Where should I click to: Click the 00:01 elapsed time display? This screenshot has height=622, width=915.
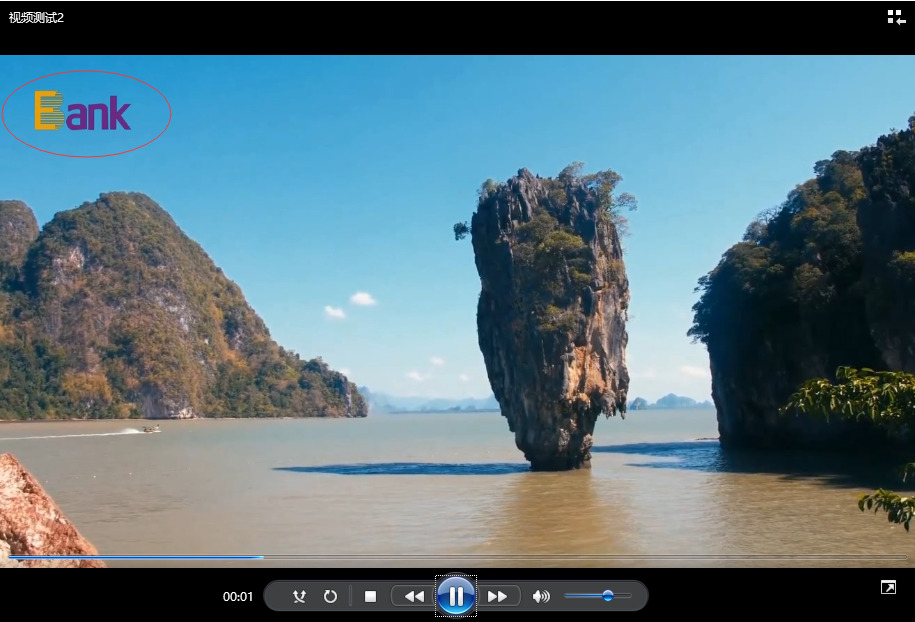[x=238, y=597]
